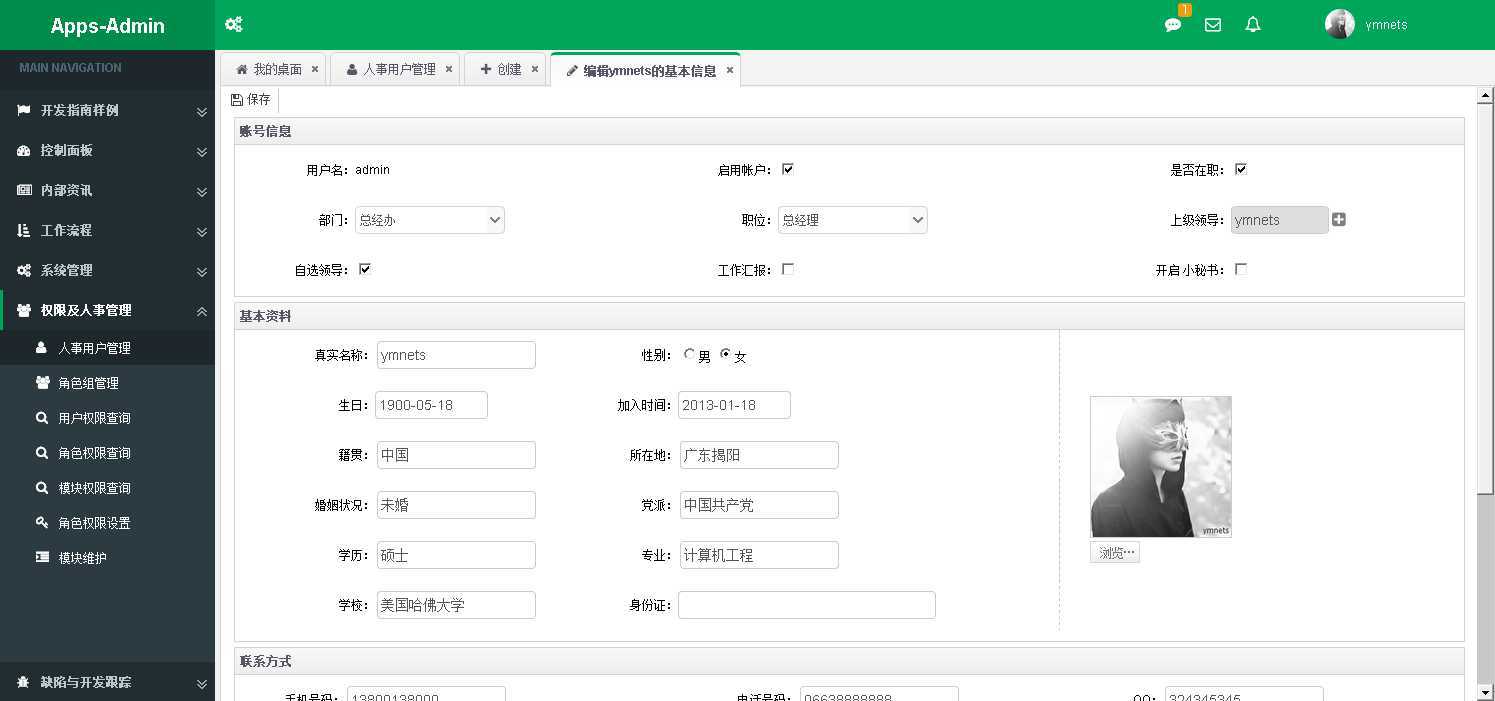Expand the 开发指南样例 menu chevron

pyautogui.click(x=201, y=112)
